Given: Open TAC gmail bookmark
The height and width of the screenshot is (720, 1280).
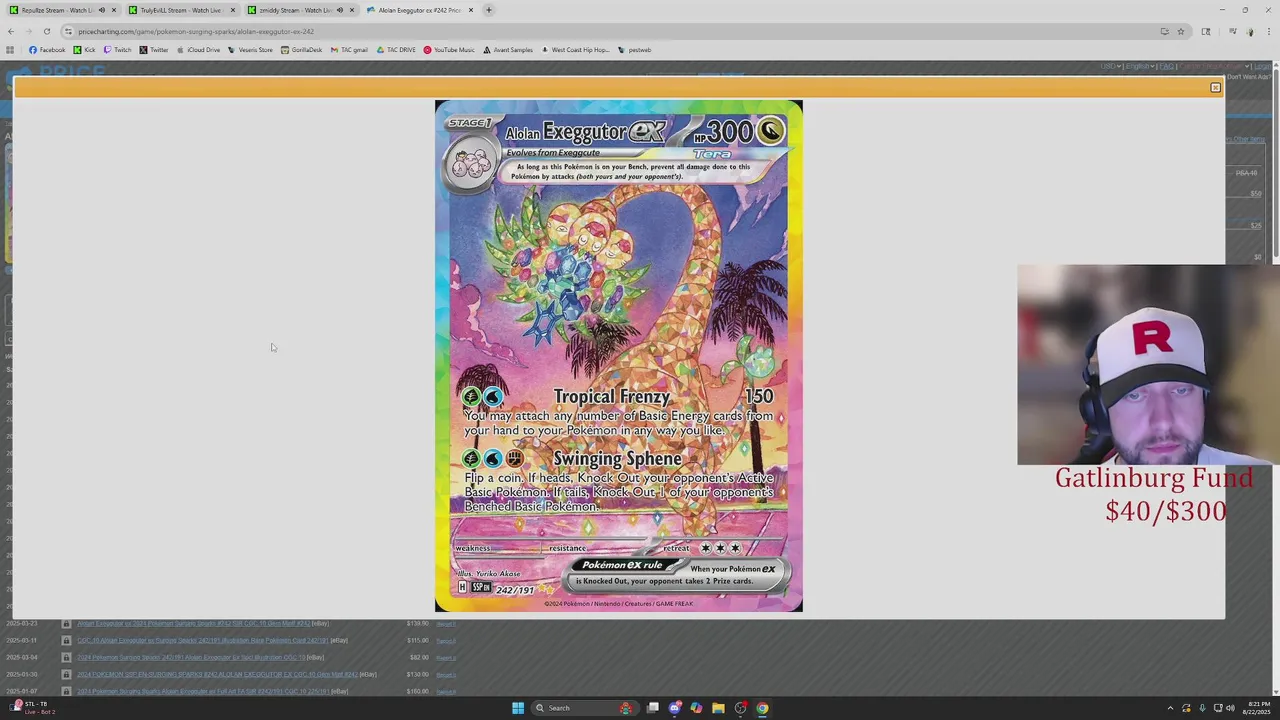Looking at the screenshot, I should (x=349, y=50).
